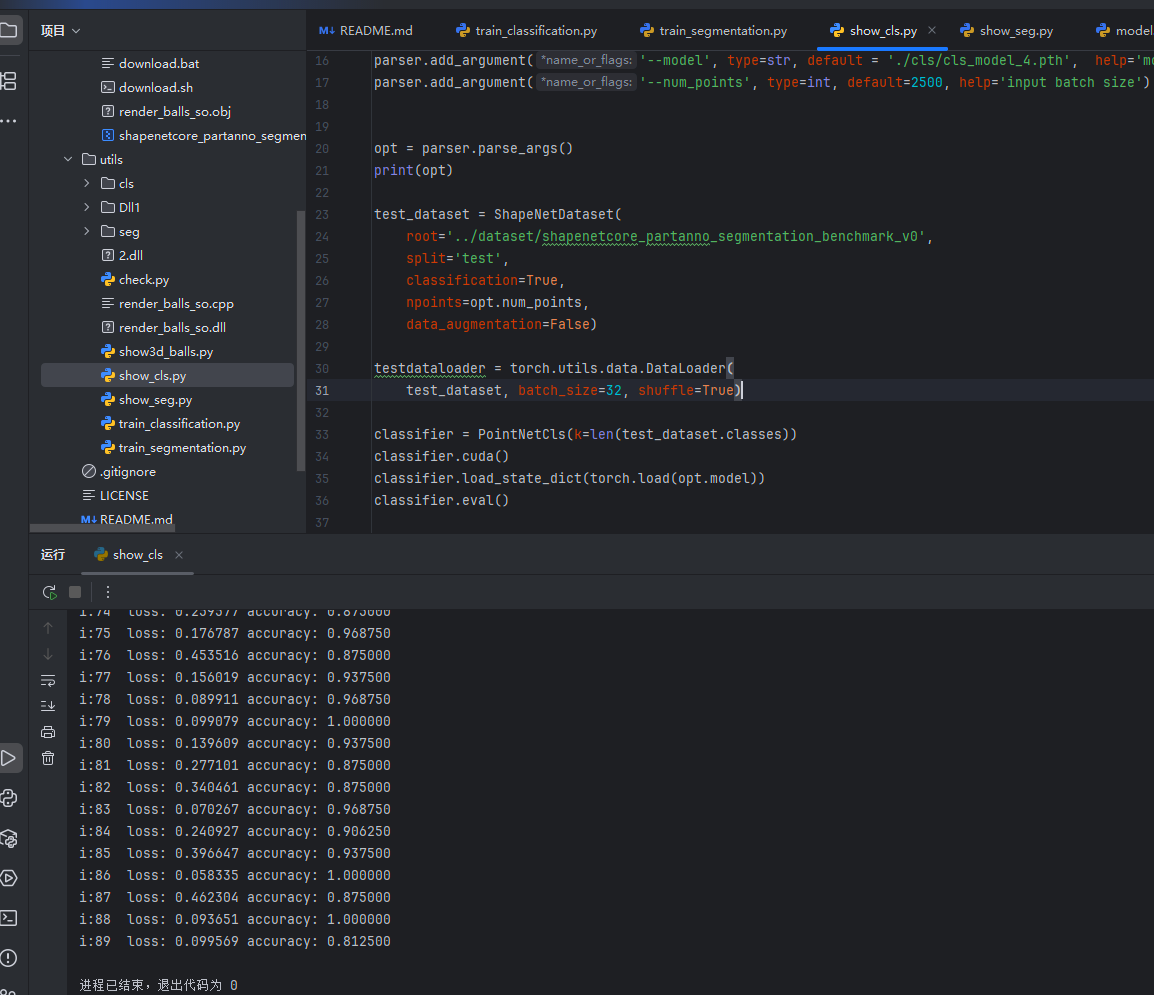Screen dimensions: 1154x995
Task: Click console line 'i:79 loss: 0.099079'
Action: click(x=235, y=721)
